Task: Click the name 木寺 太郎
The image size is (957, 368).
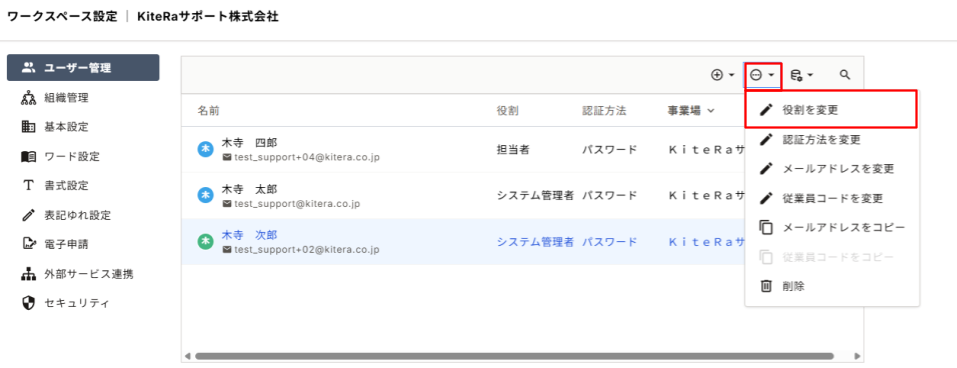Action: tap(249, 189)
